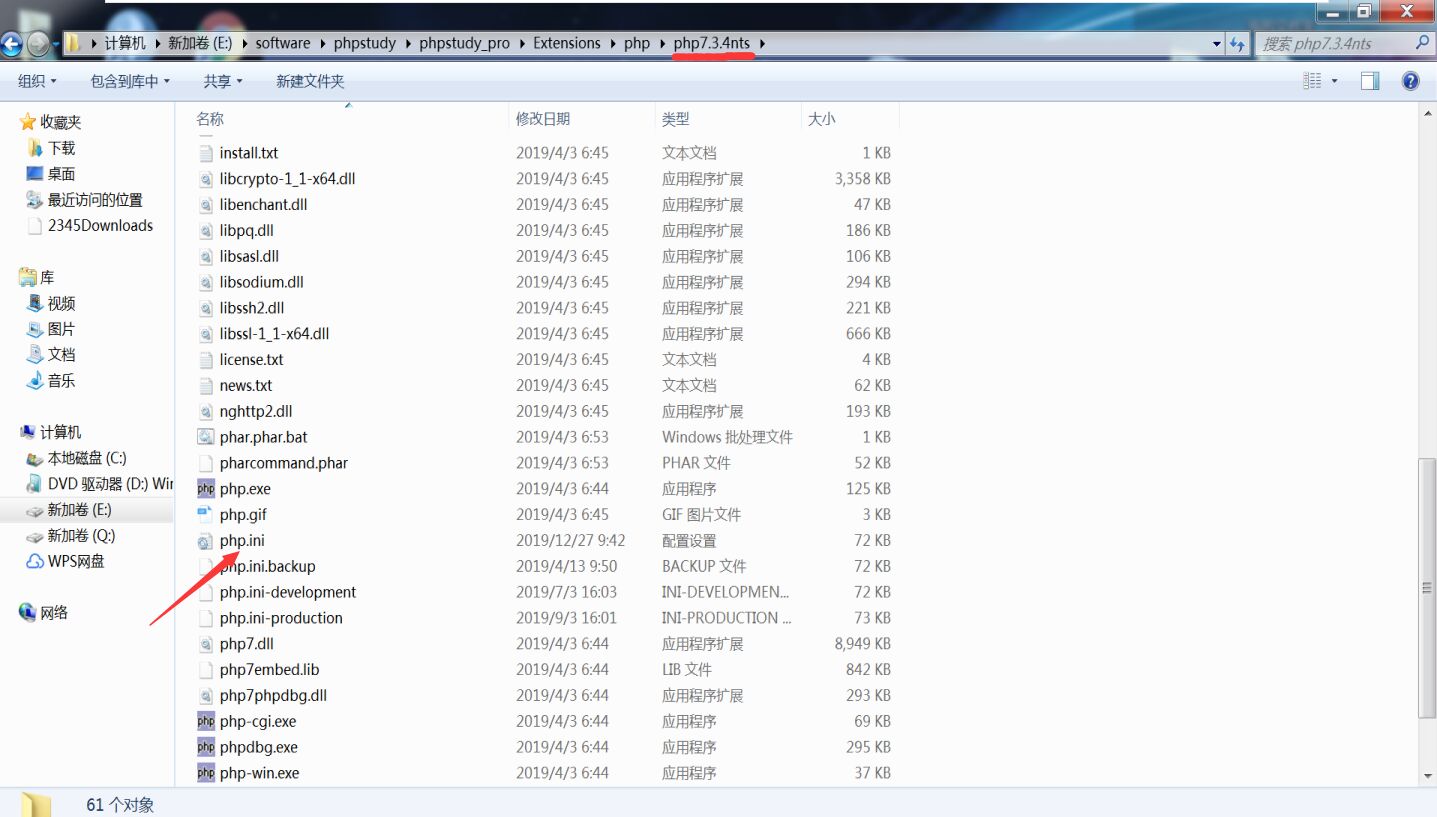Open the php-cgi.exe program icon

tap(206, 721)
